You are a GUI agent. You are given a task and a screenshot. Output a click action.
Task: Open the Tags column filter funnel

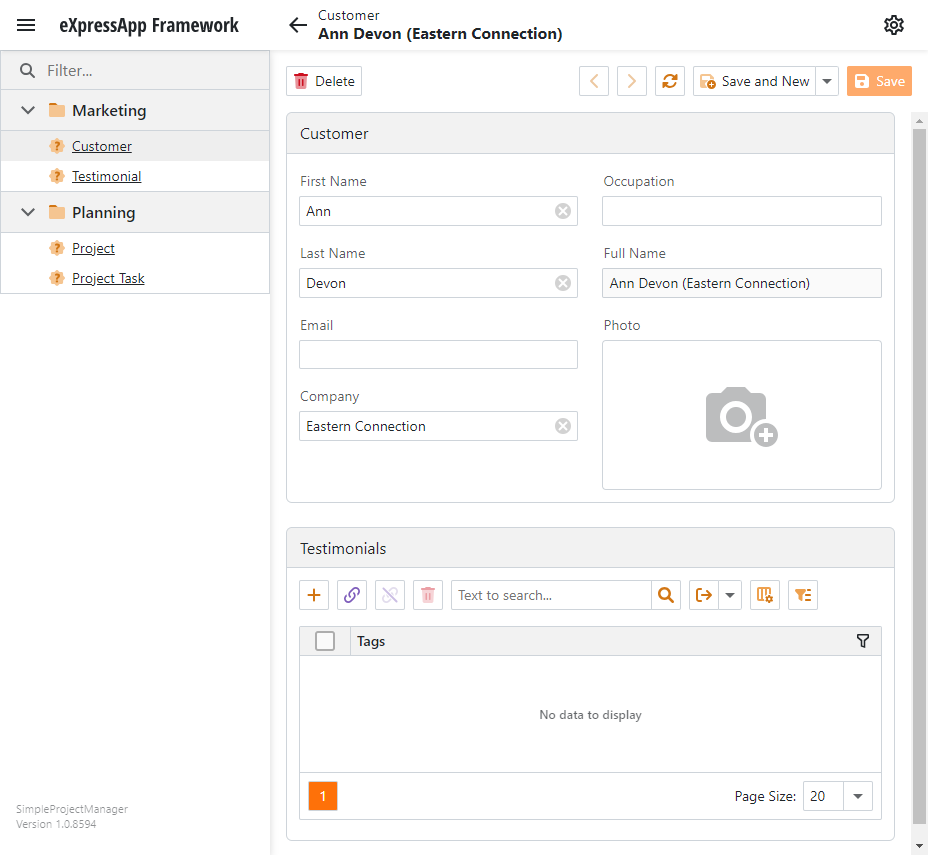click(863, 641)
